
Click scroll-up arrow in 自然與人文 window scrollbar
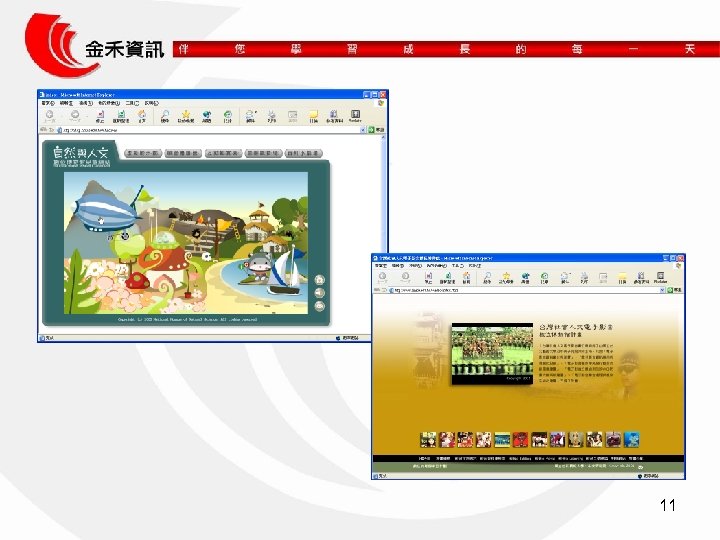tap(382, 137)
